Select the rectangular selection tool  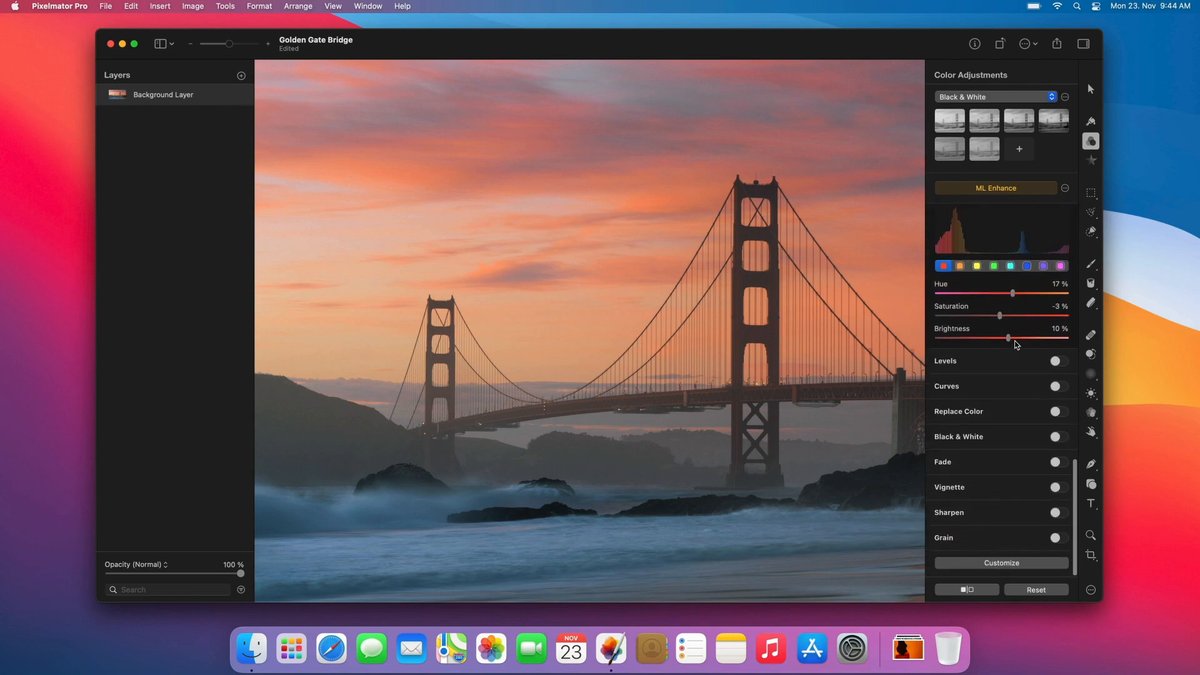pyautogui.click(x=1091, y=192)
